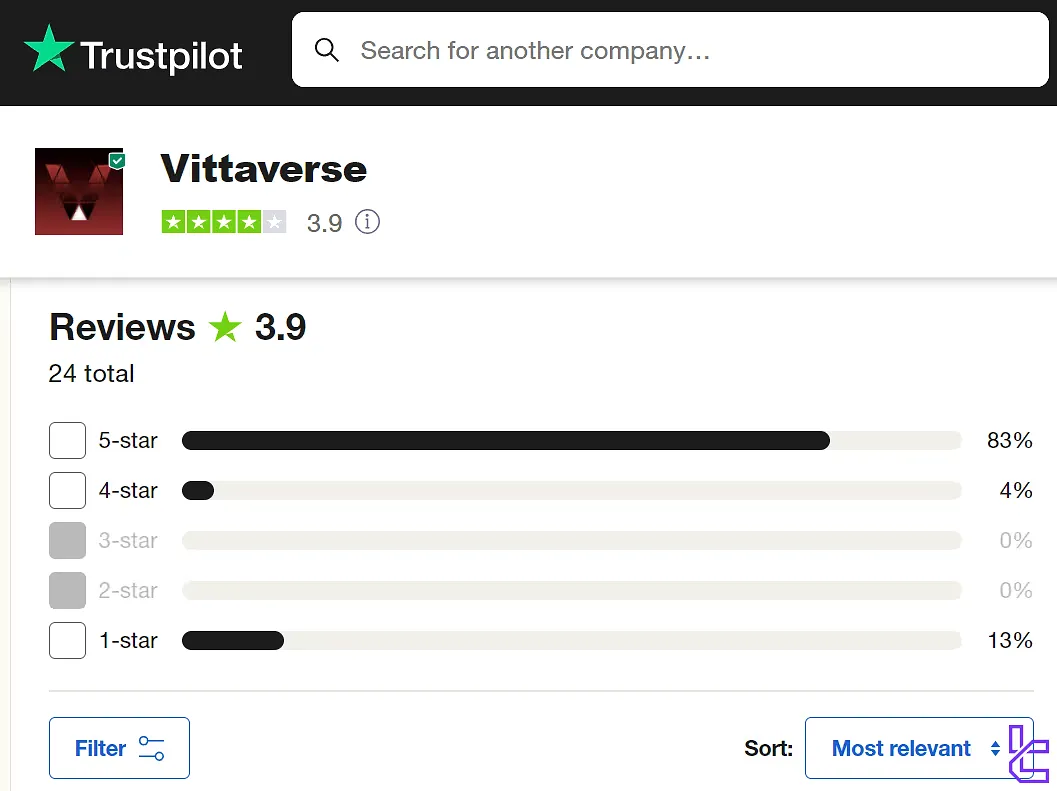Click the verified checkmark badge on logo
The height and width of the screenshot is (791, 1057).
click(x=117, y=160)
